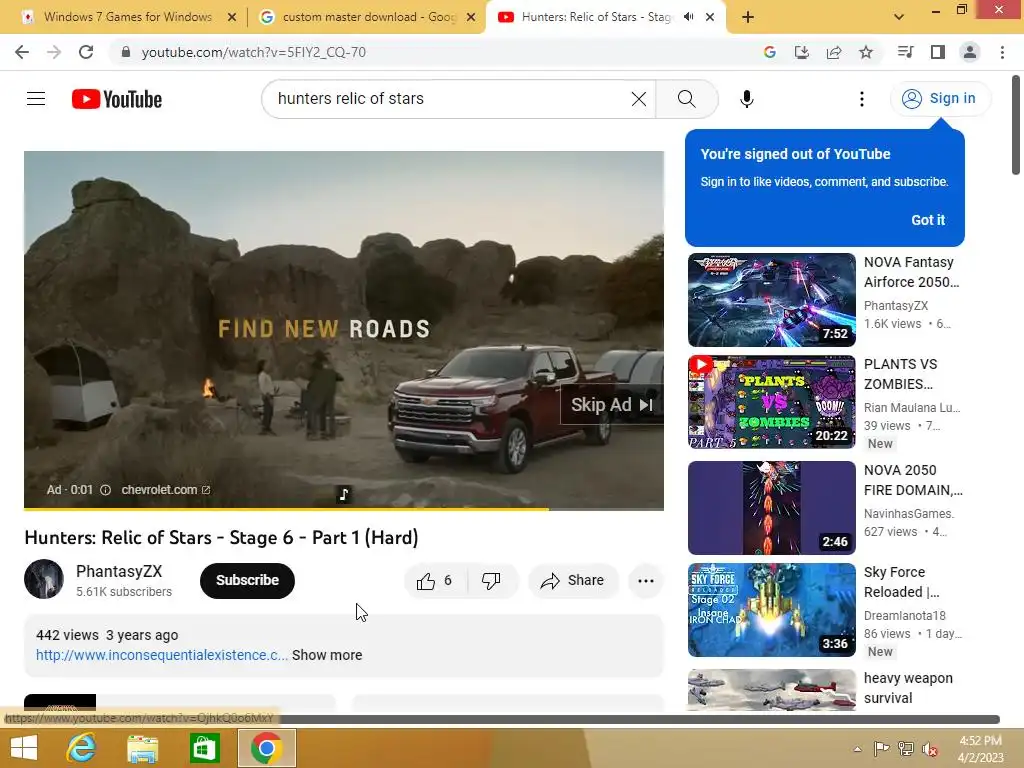Open the YouTube hamburger guide menu
Image resolution: width=1024 pixels, height=768 pixels.
click(x=36, y=99)
